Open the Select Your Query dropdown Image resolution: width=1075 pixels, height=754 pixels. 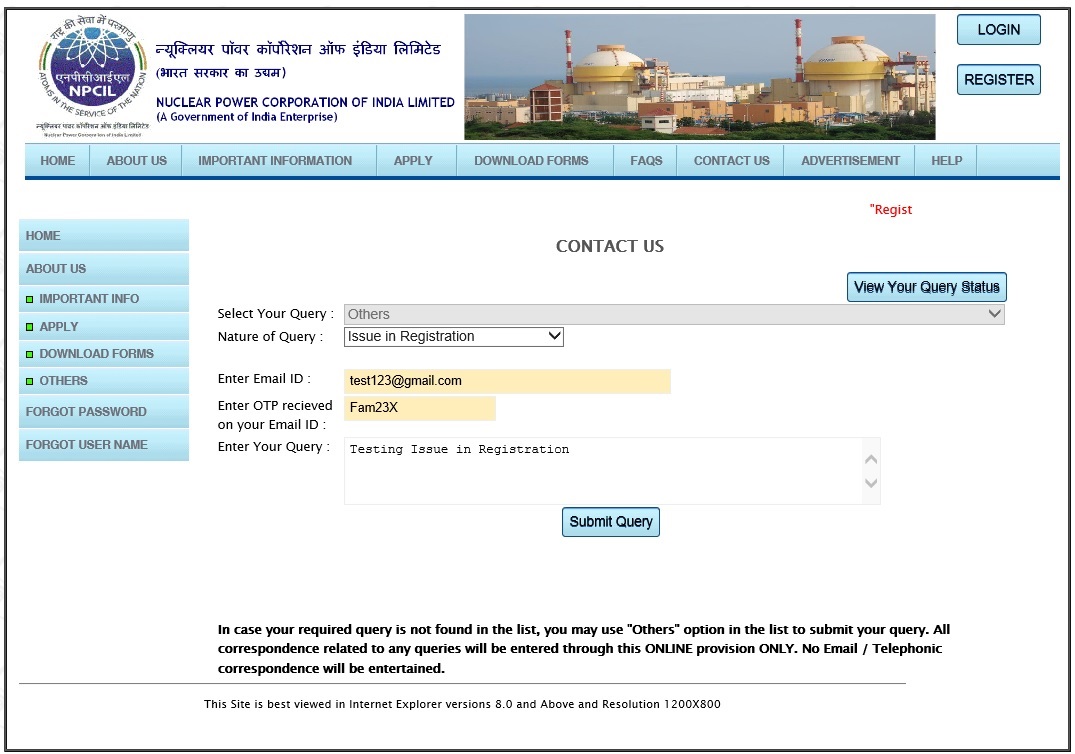click(x=674, y=314)
